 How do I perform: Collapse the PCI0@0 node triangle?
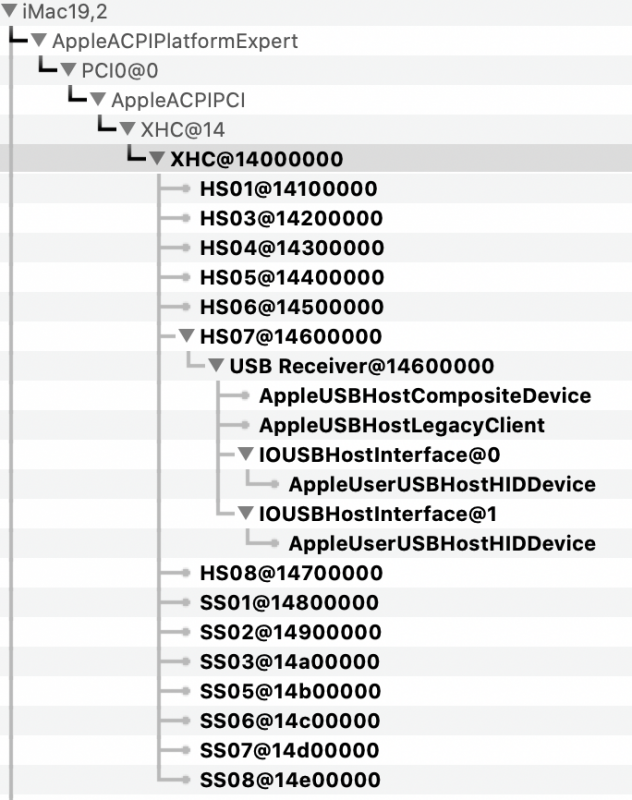(x=68, y=71)
